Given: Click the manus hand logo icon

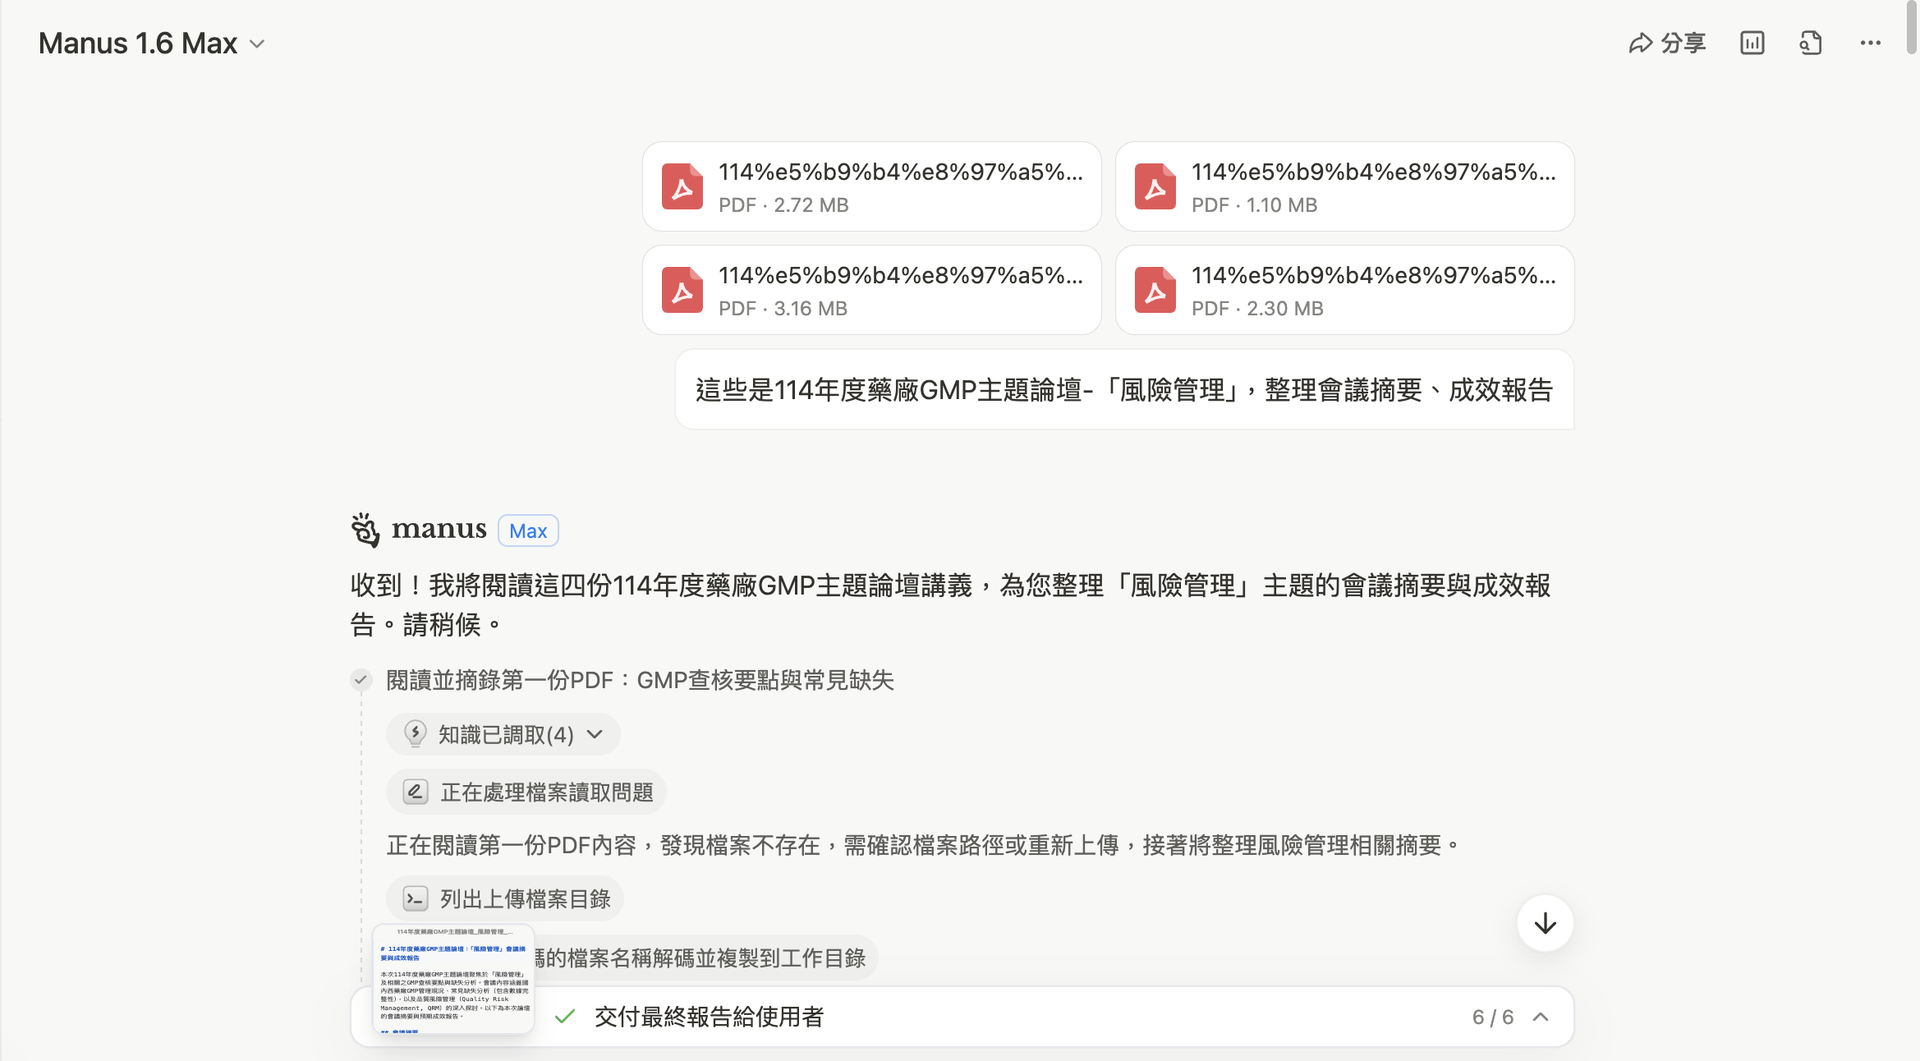Looking at the screenshot, I should coord(366,530).
